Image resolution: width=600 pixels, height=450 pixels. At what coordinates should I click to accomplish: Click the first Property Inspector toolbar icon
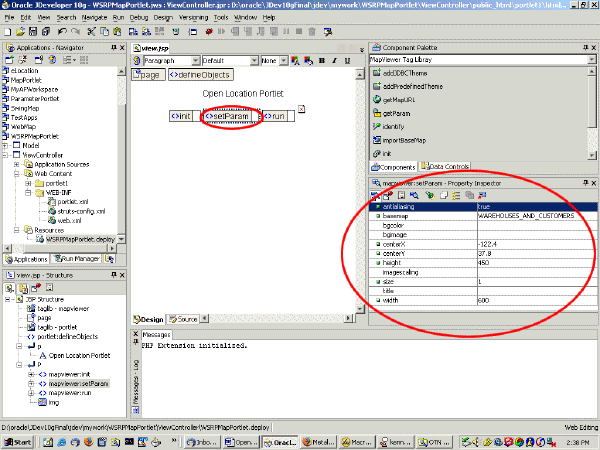coord(375,196)
